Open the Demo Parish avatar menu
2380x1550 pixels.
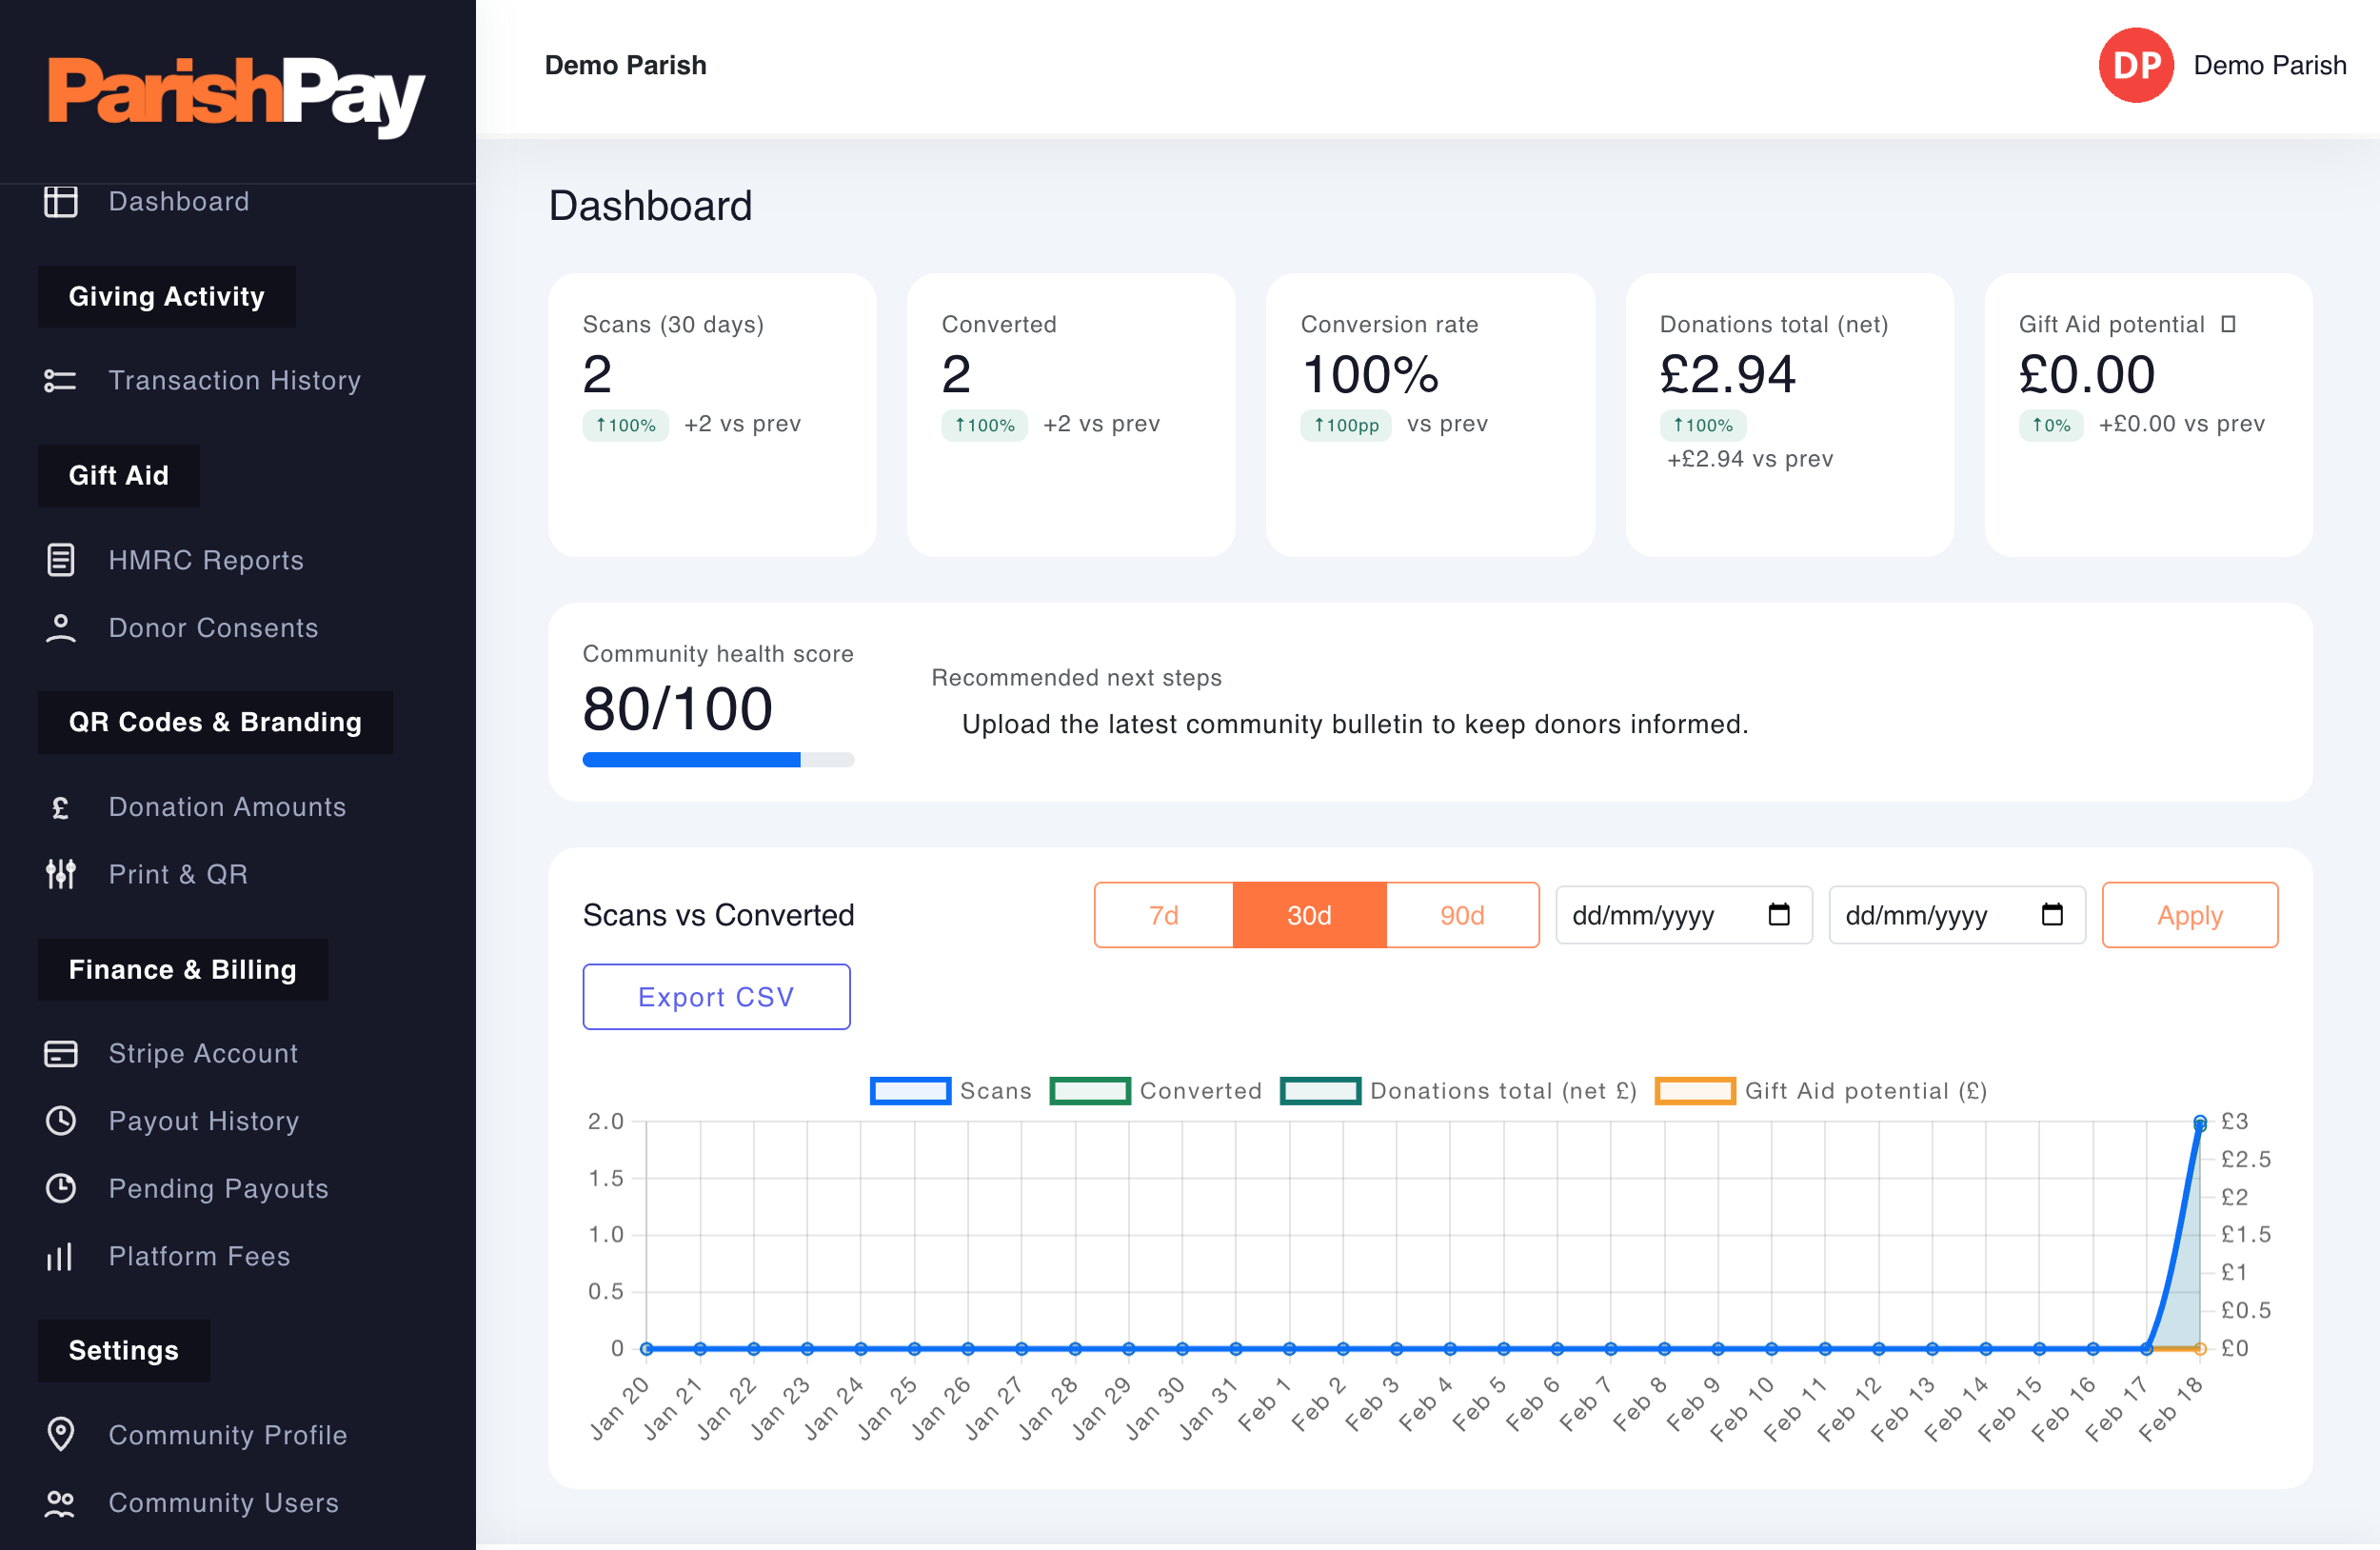2137,65
